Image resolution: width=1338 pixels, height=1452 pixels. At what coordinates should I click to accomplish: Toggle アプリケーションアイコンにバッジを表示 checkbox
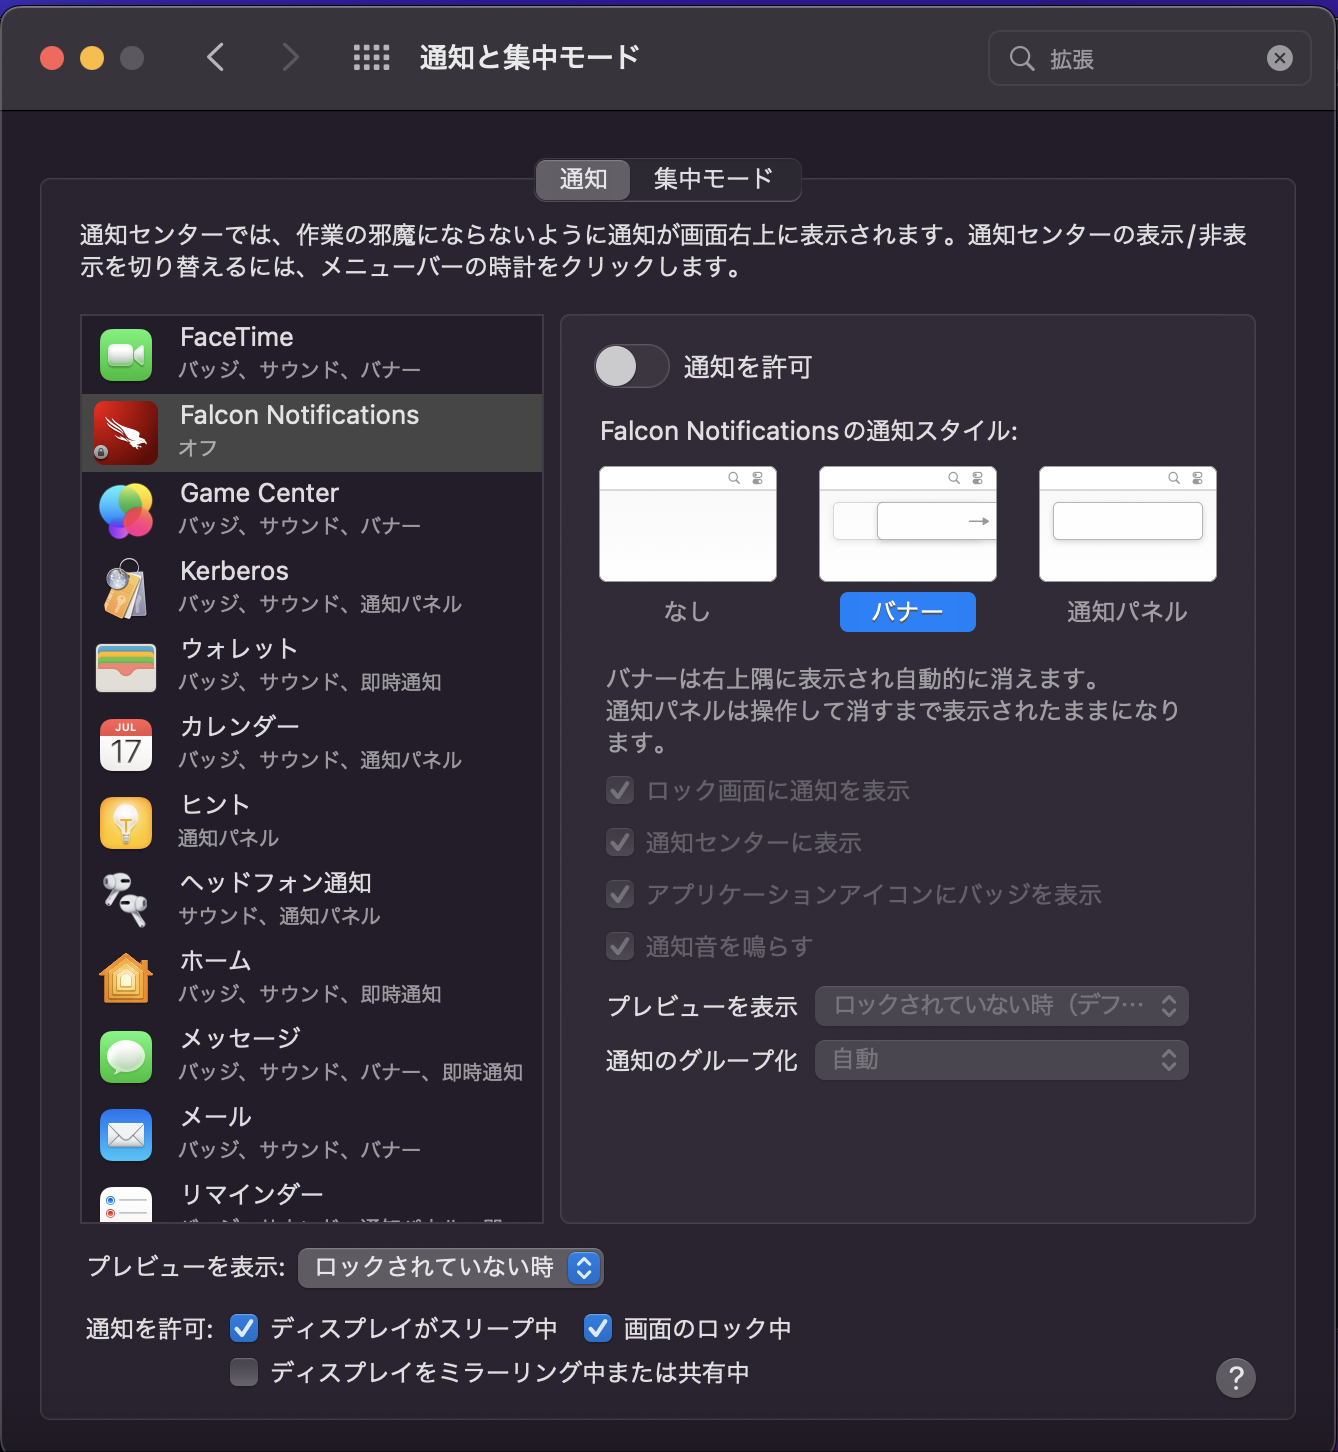tap(620, 895)
